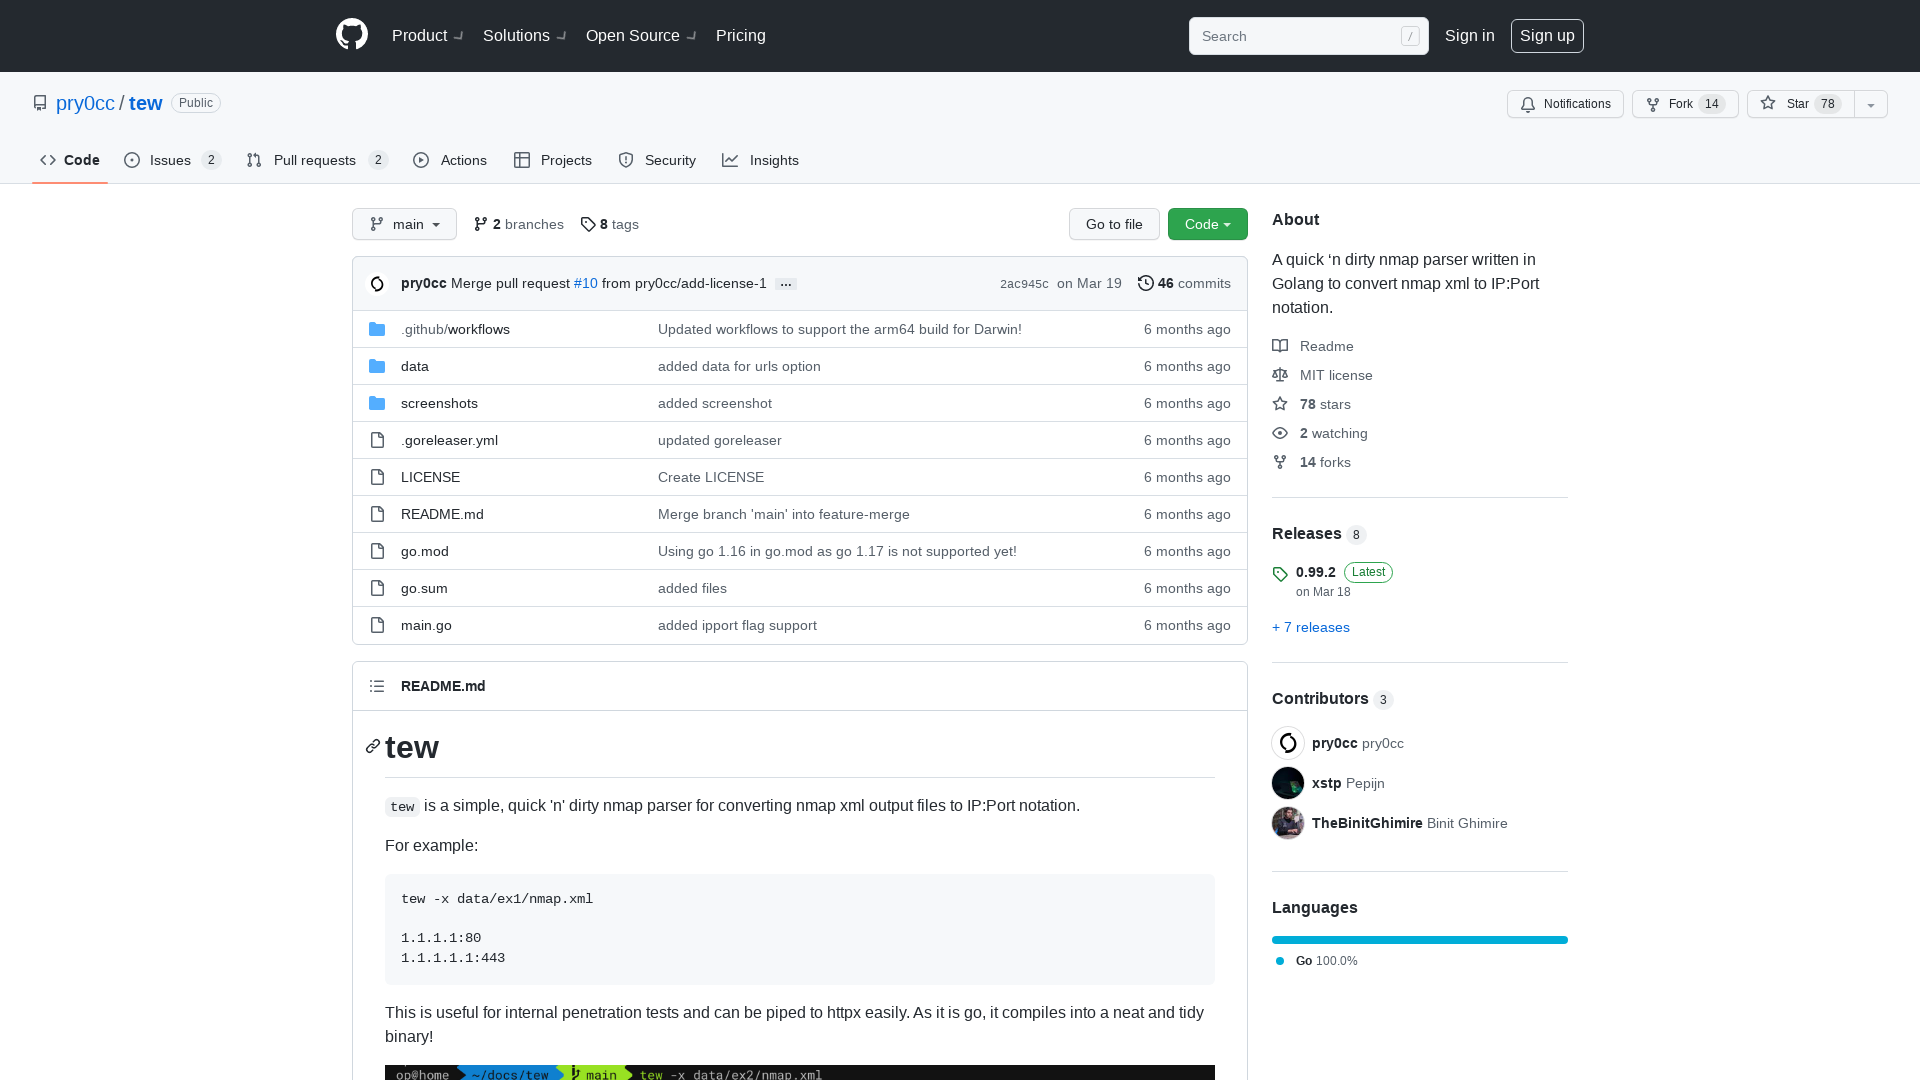Expand the Product menu
This screenshot has height=1080, width=1920.
click(427, 36)
